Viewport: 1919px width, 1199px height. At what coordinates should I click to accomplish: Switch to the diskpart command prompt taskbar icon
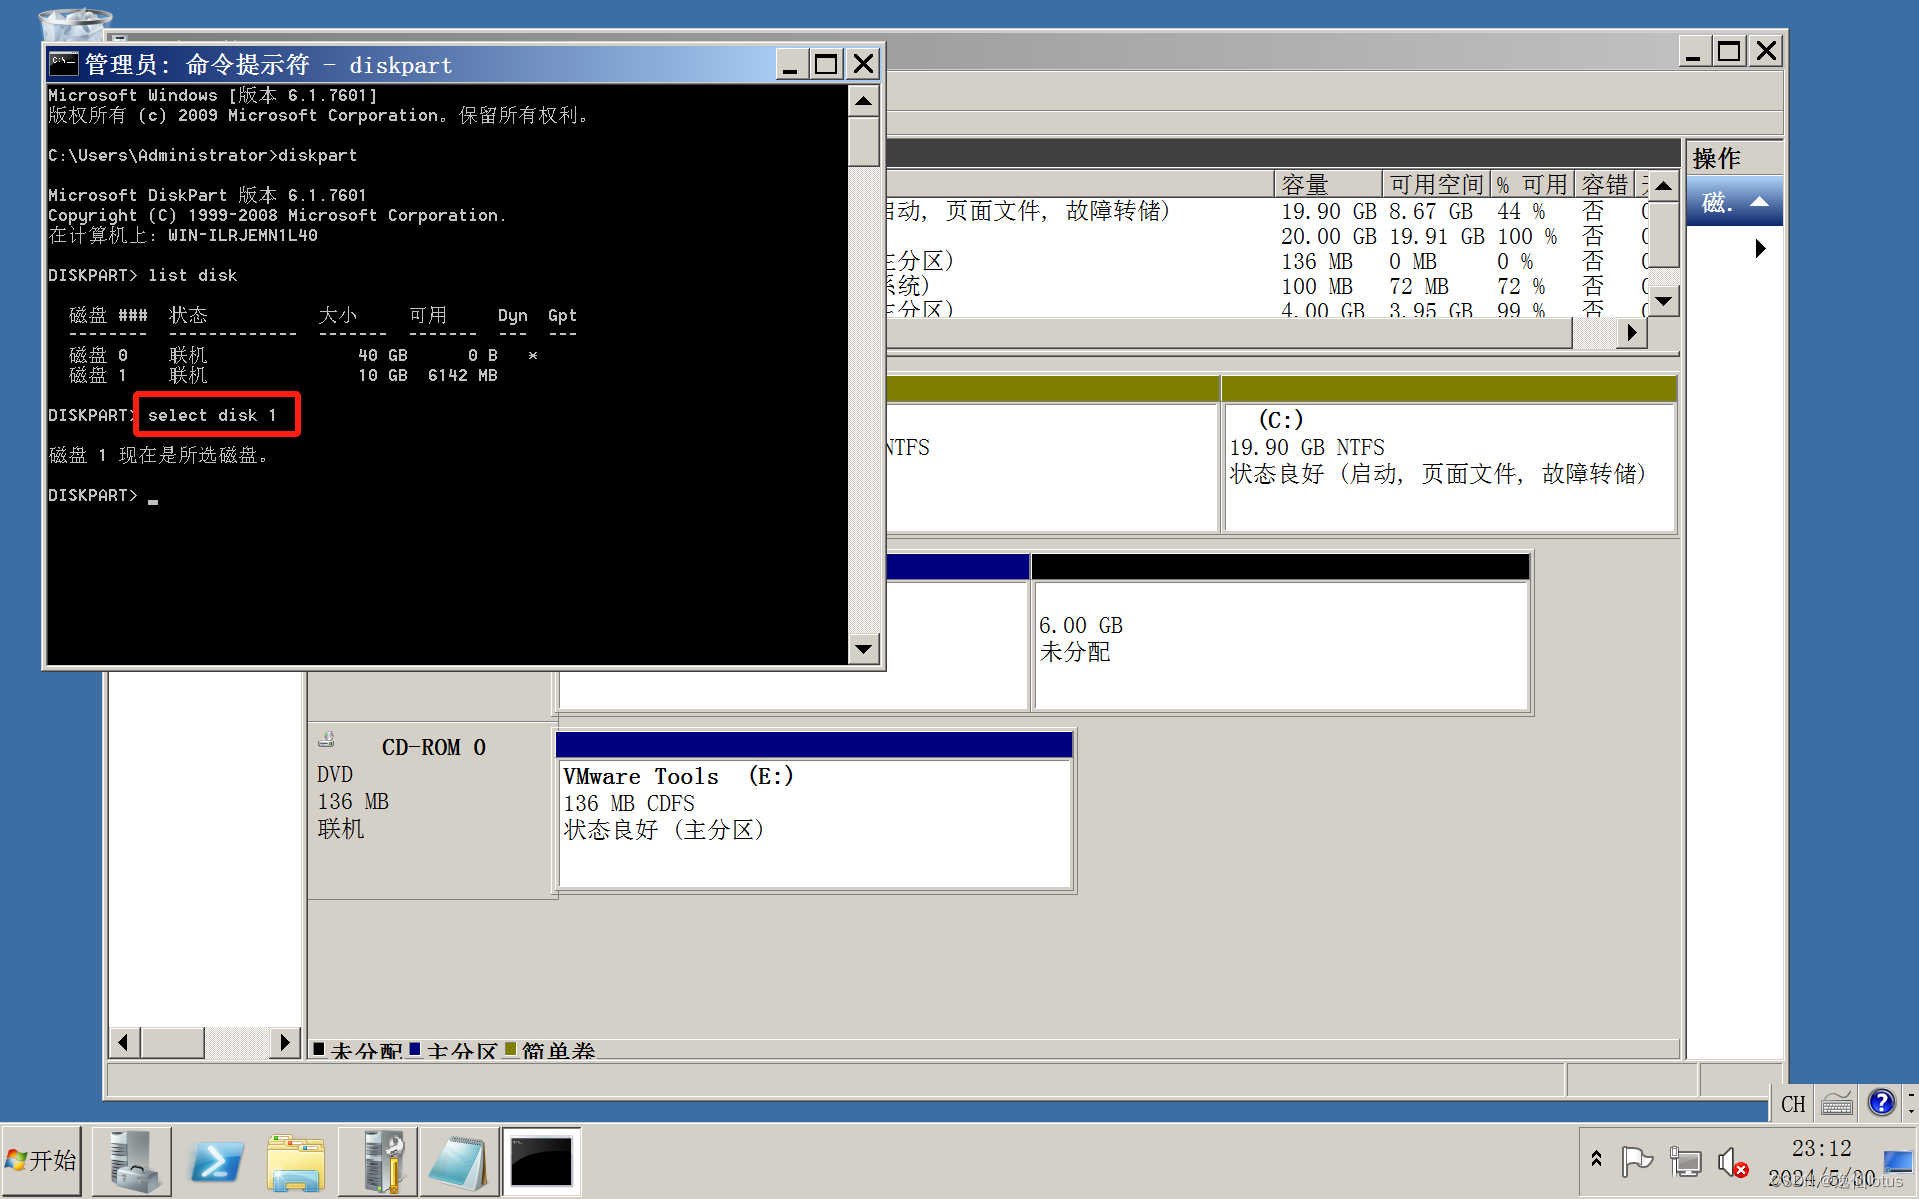click(x=540, y=1161)
